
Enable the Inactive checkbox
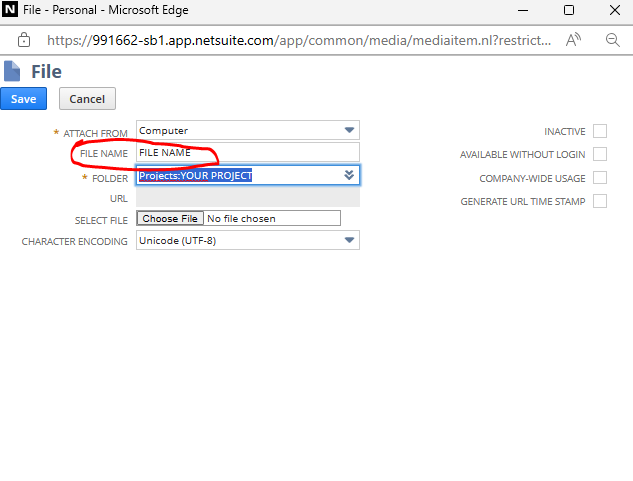point(600,131)
